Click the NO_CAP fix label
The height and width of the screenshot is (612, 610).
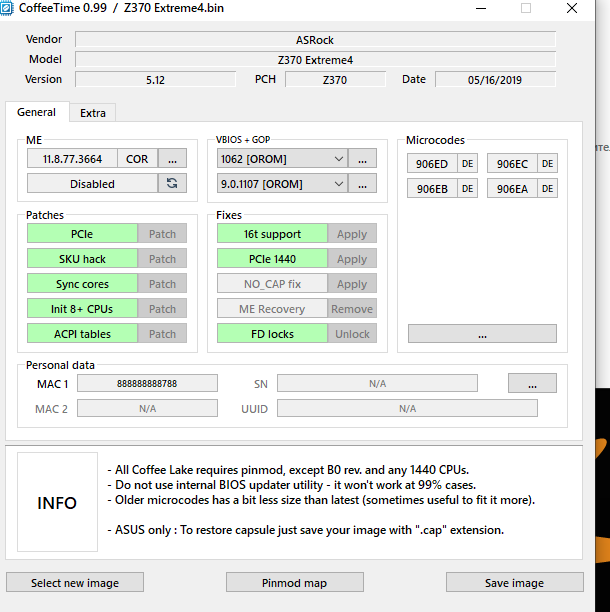pos(272,284)
